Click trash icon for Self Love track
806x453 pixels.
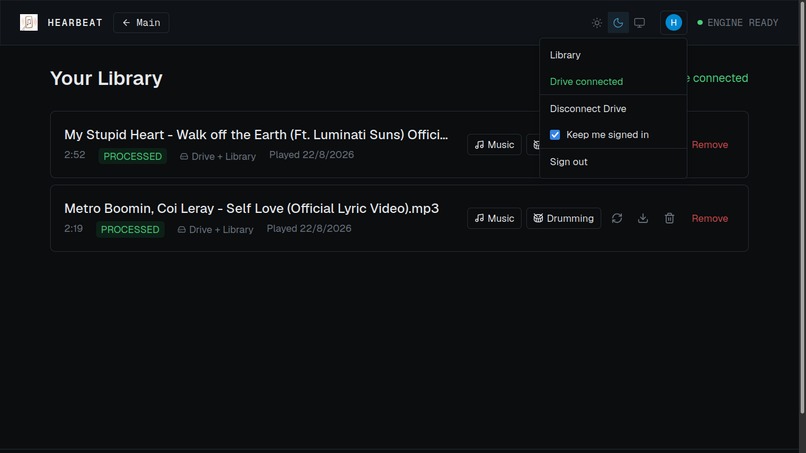click(669, 218)
